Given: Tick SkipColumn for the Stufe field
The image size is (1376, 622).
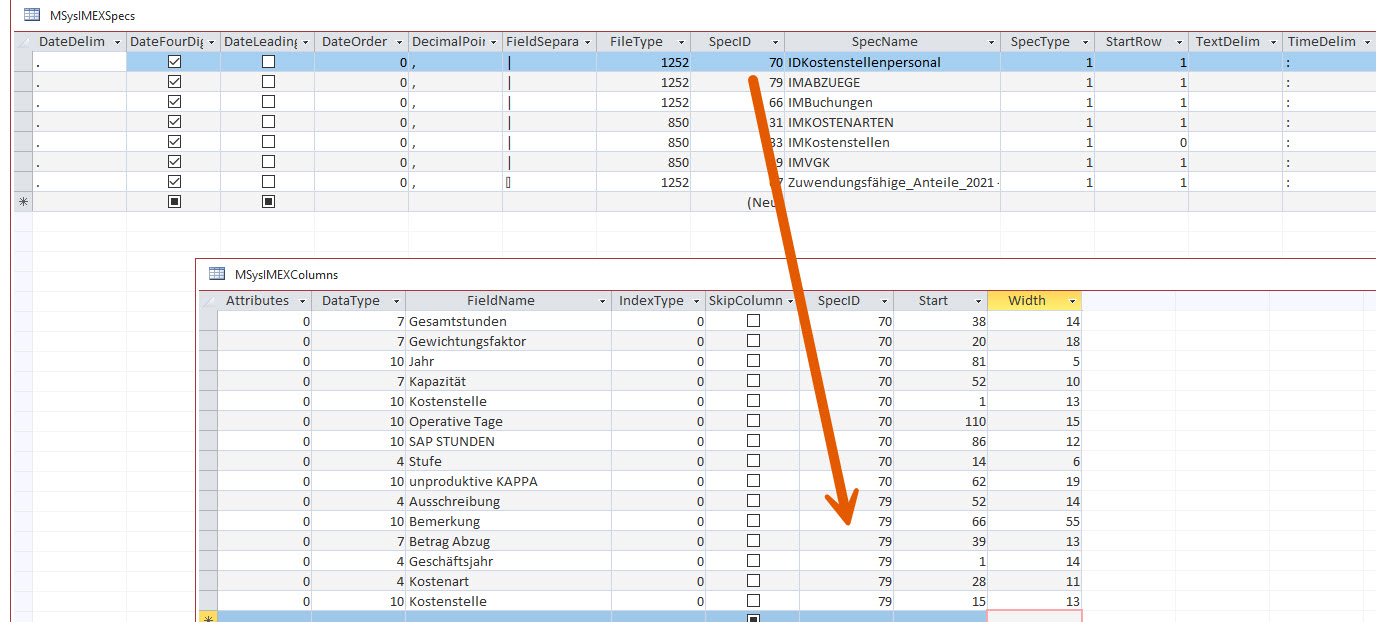Looking at the screenshot, I should 753,461.
